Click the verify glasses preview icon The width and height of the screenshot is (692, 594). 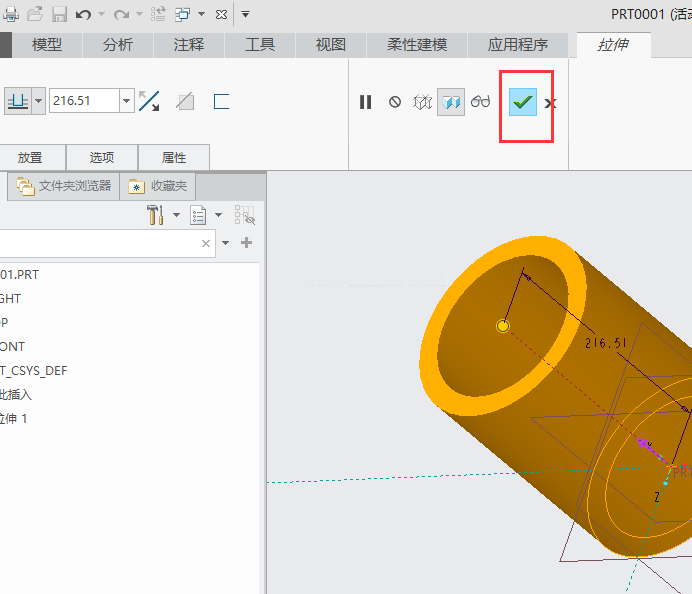[x=481, y=101]
